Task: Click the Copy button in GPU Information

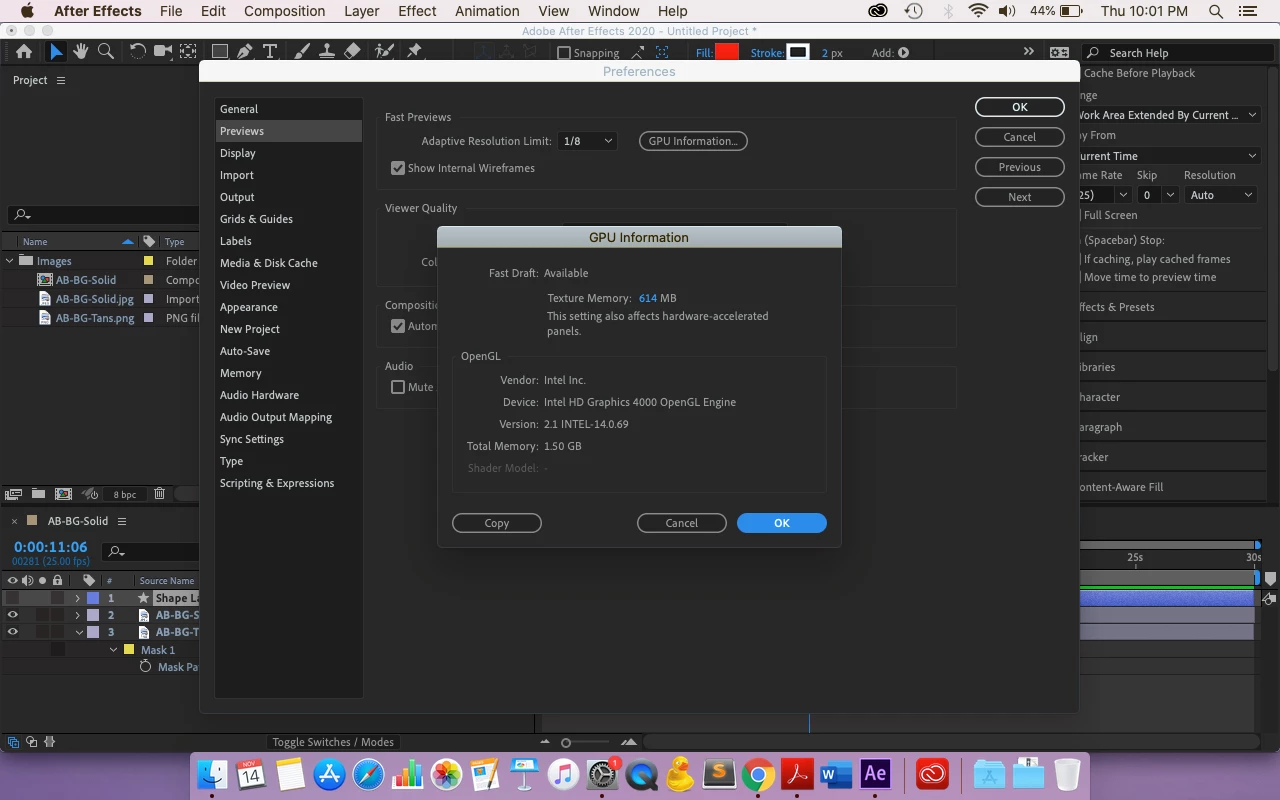Action: coord(497,523)
